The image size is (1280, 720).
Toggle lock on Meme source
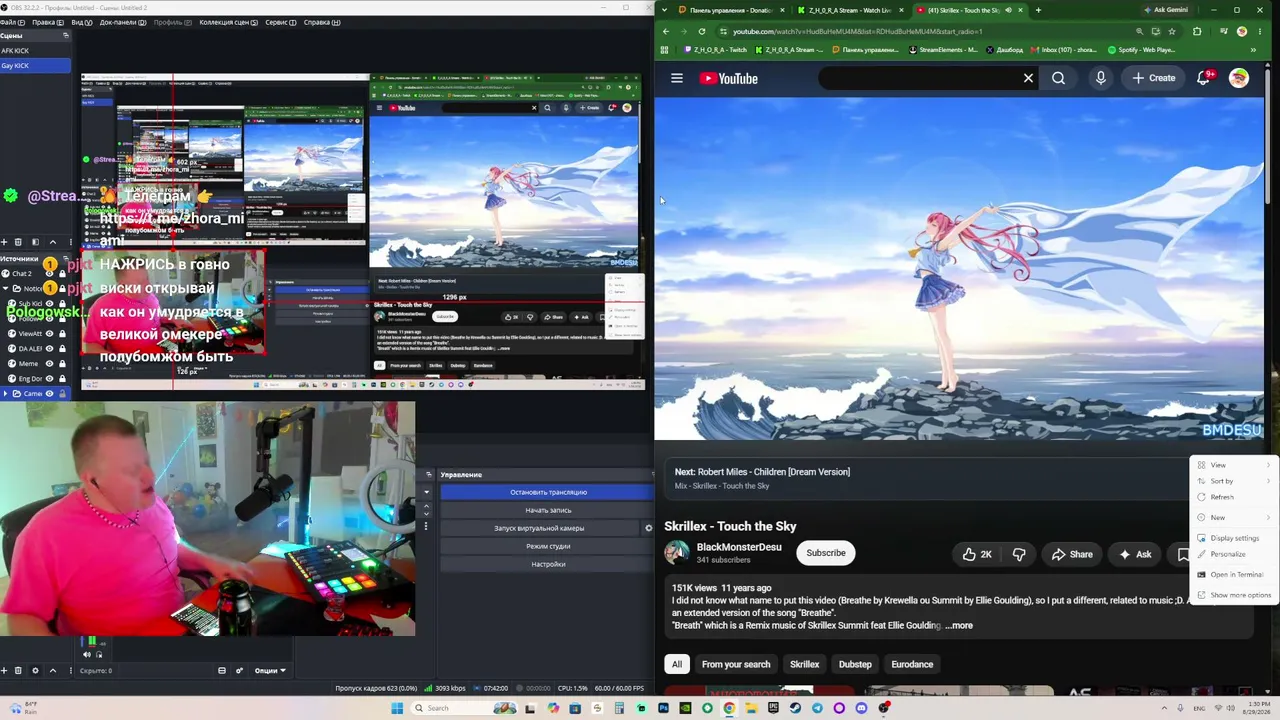[61, 364]
